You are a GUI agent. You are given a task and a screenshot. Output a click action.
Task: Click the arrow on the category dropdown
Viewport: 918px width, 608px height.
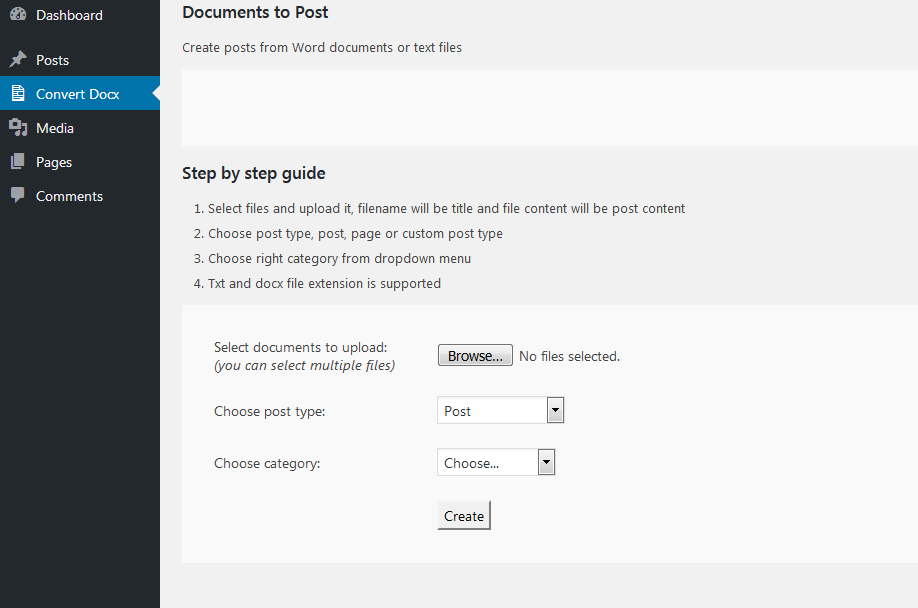tap(546, 462)
